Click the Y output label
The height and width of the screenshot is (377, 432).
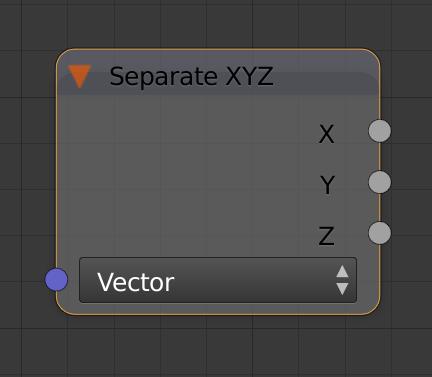327,185
